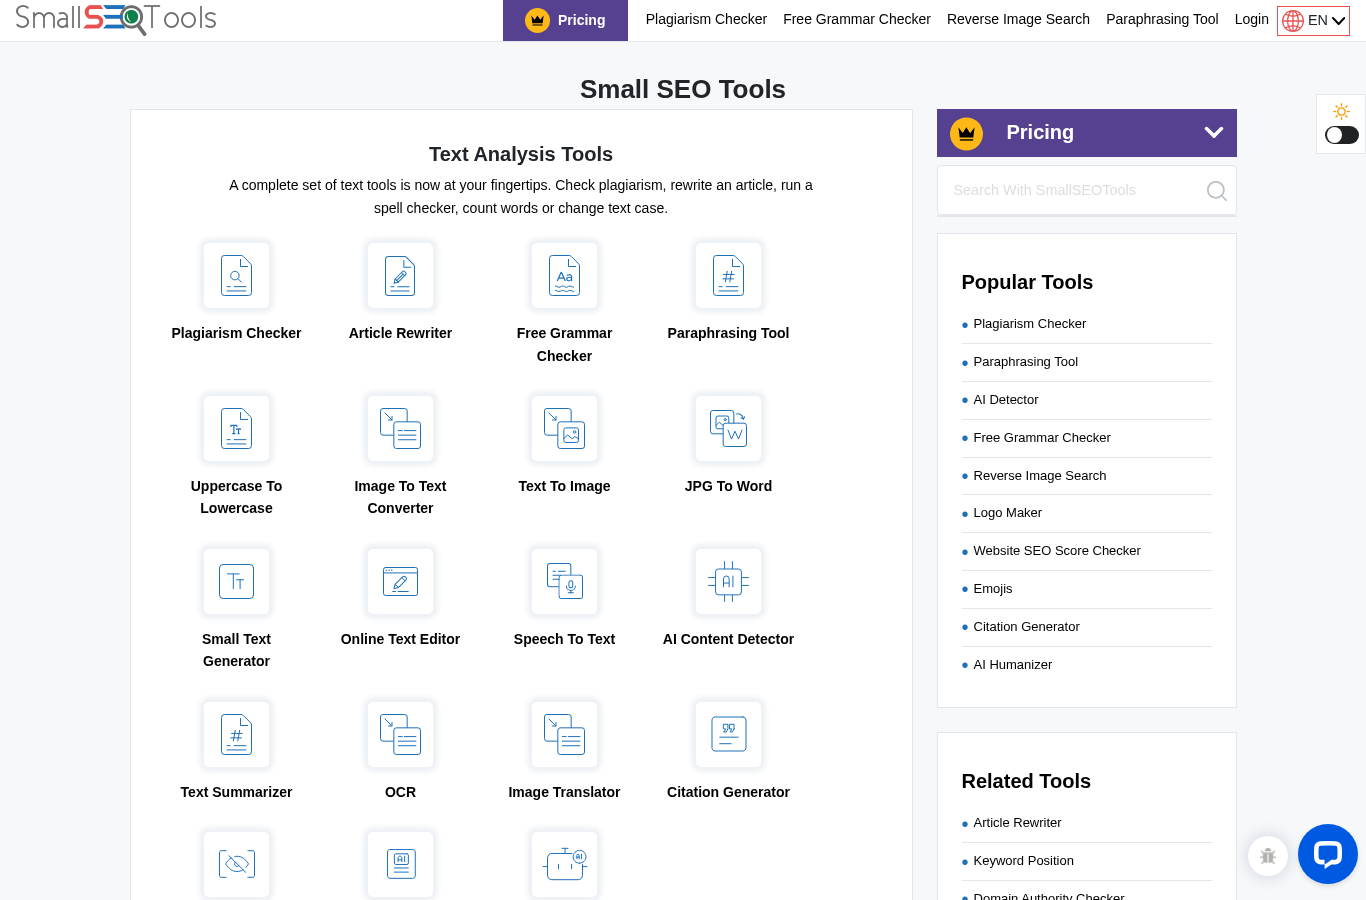
Task: Open Plagiarism Checker in Popular Tools list
Action: click(1029, 324)
